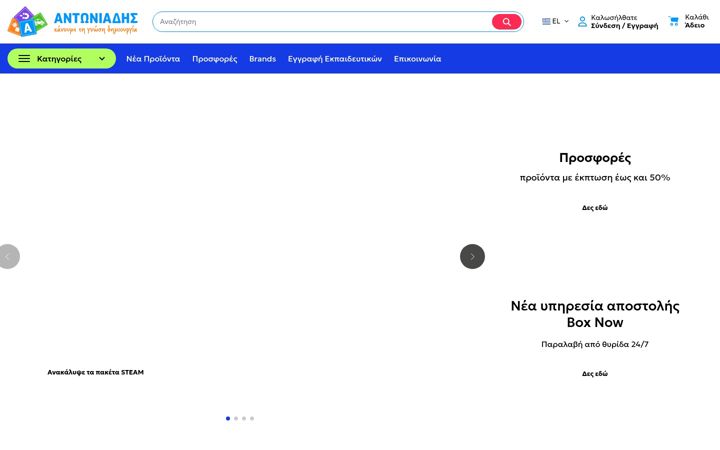The width and height of the screenshot is (720, 450).
Task: Click the hamburger icon in Κατηγορίες
Action: [24, 59]
